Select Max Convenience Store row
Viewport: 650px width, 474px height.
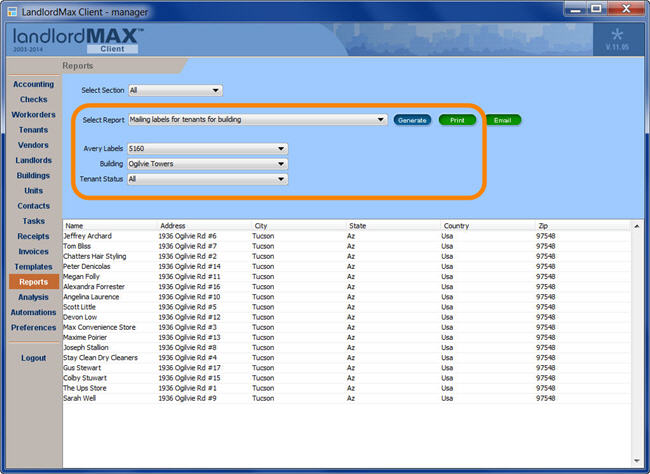pyautogui.click(x=347, y=327)
